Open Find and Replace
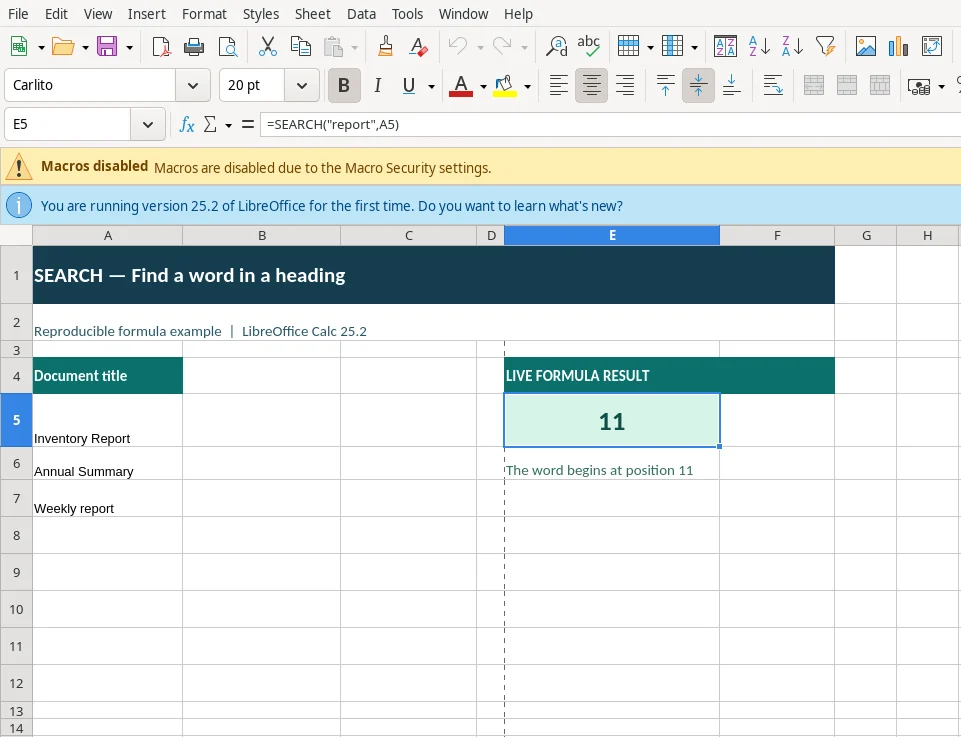Image resolution: width=961 pixels, height=737 pixels. pyautogui.click(x=556, y=47)
